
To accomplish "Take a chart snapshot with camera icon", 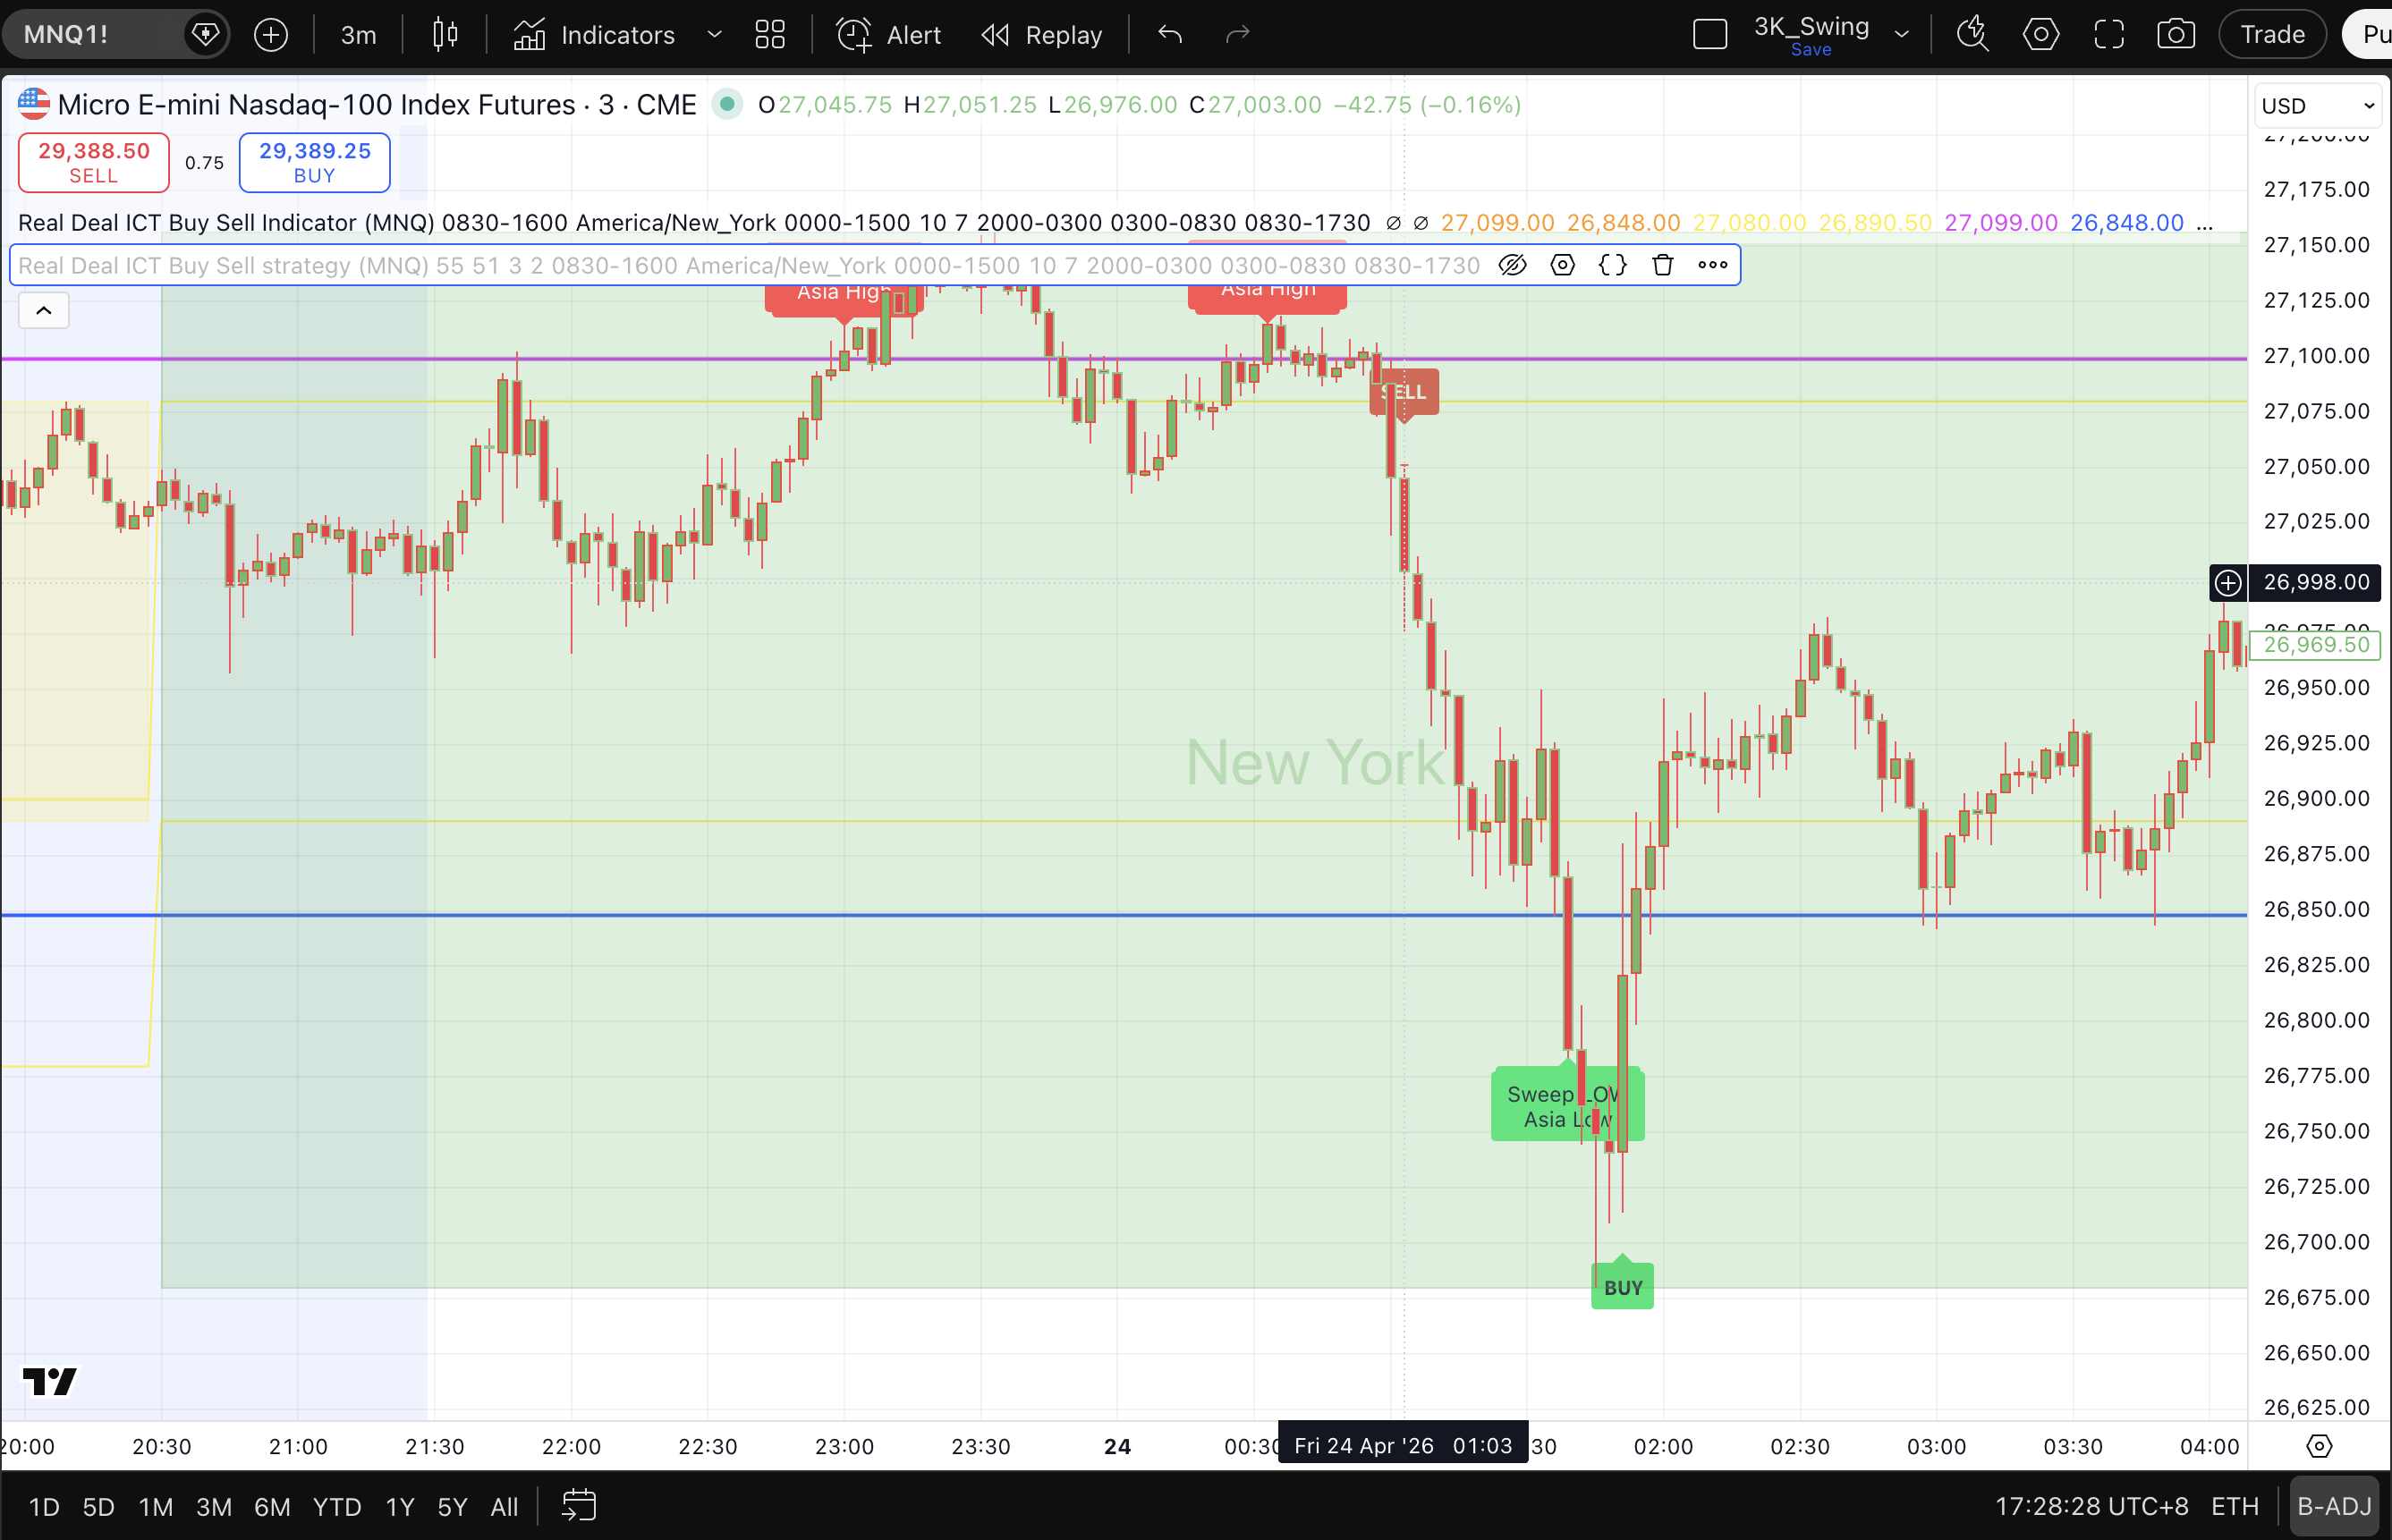I will tap(2176, 35).
